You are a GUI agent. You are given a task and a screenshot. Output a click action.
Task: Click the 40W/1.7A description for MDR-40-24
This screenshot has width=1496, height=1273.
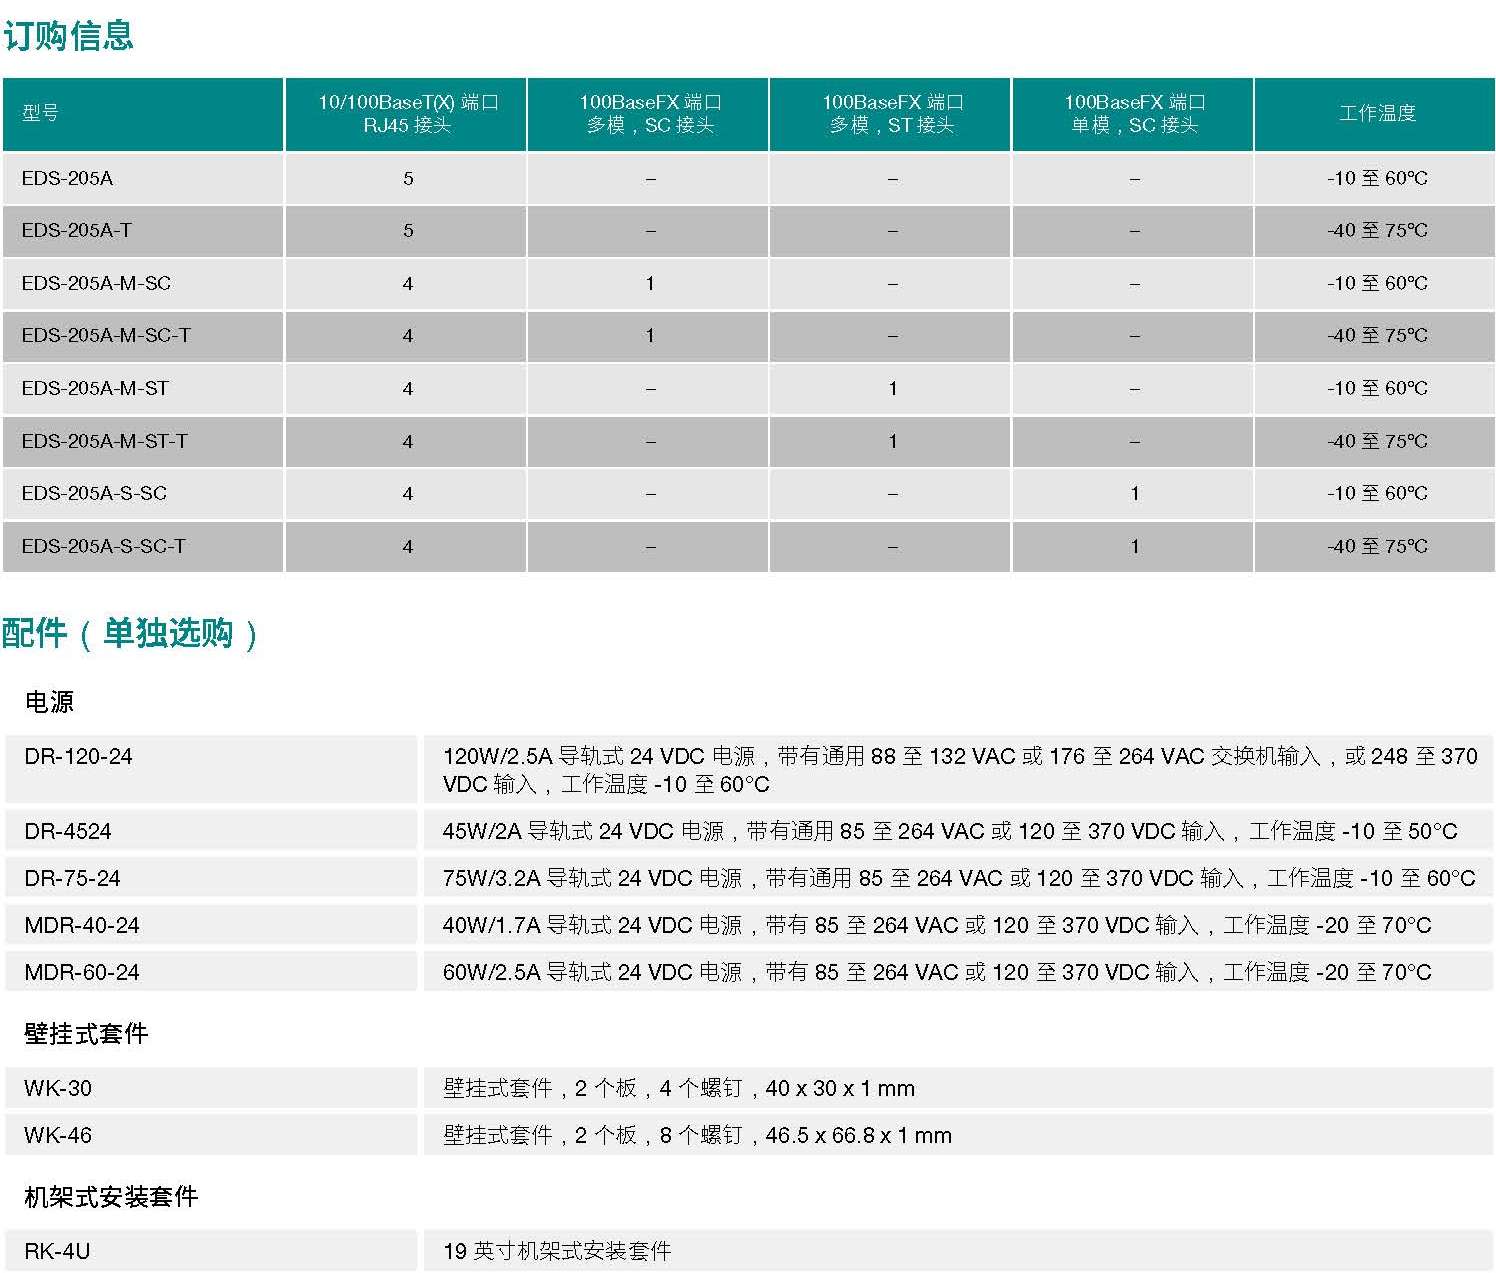coord(937,925)
